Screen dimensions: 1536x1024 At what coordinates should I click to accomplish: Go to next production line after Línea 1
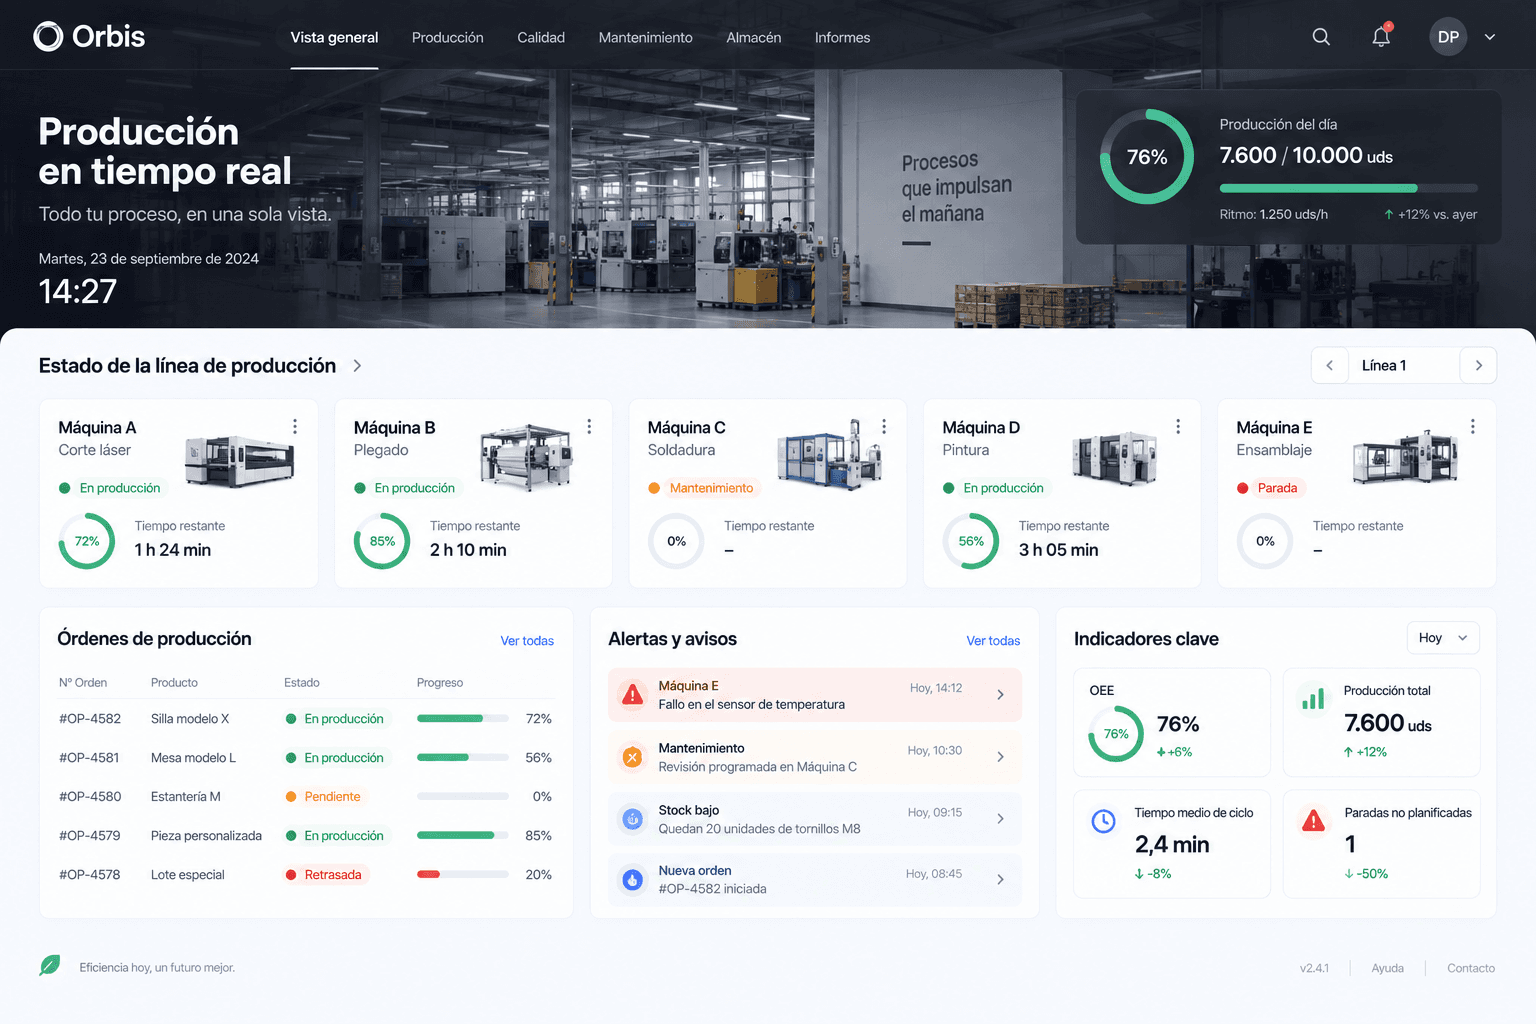pyautogui.click(x=1478, y=365)
